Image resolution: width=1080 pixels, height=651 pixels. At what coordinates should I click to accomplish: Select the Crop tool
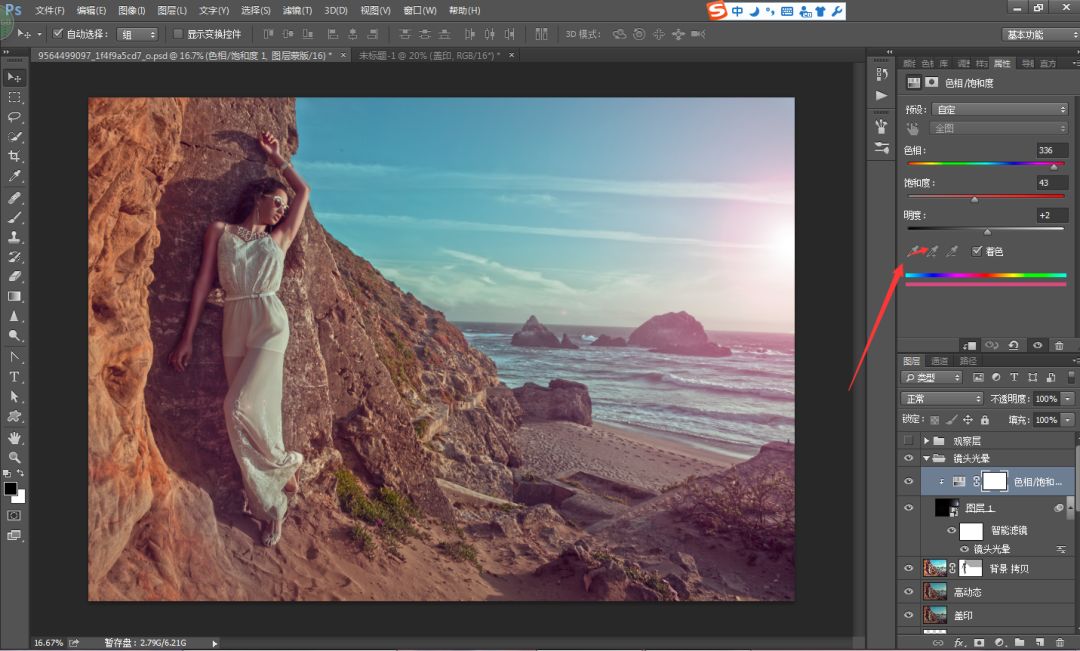pyautogui.click(x=15, y=156)
